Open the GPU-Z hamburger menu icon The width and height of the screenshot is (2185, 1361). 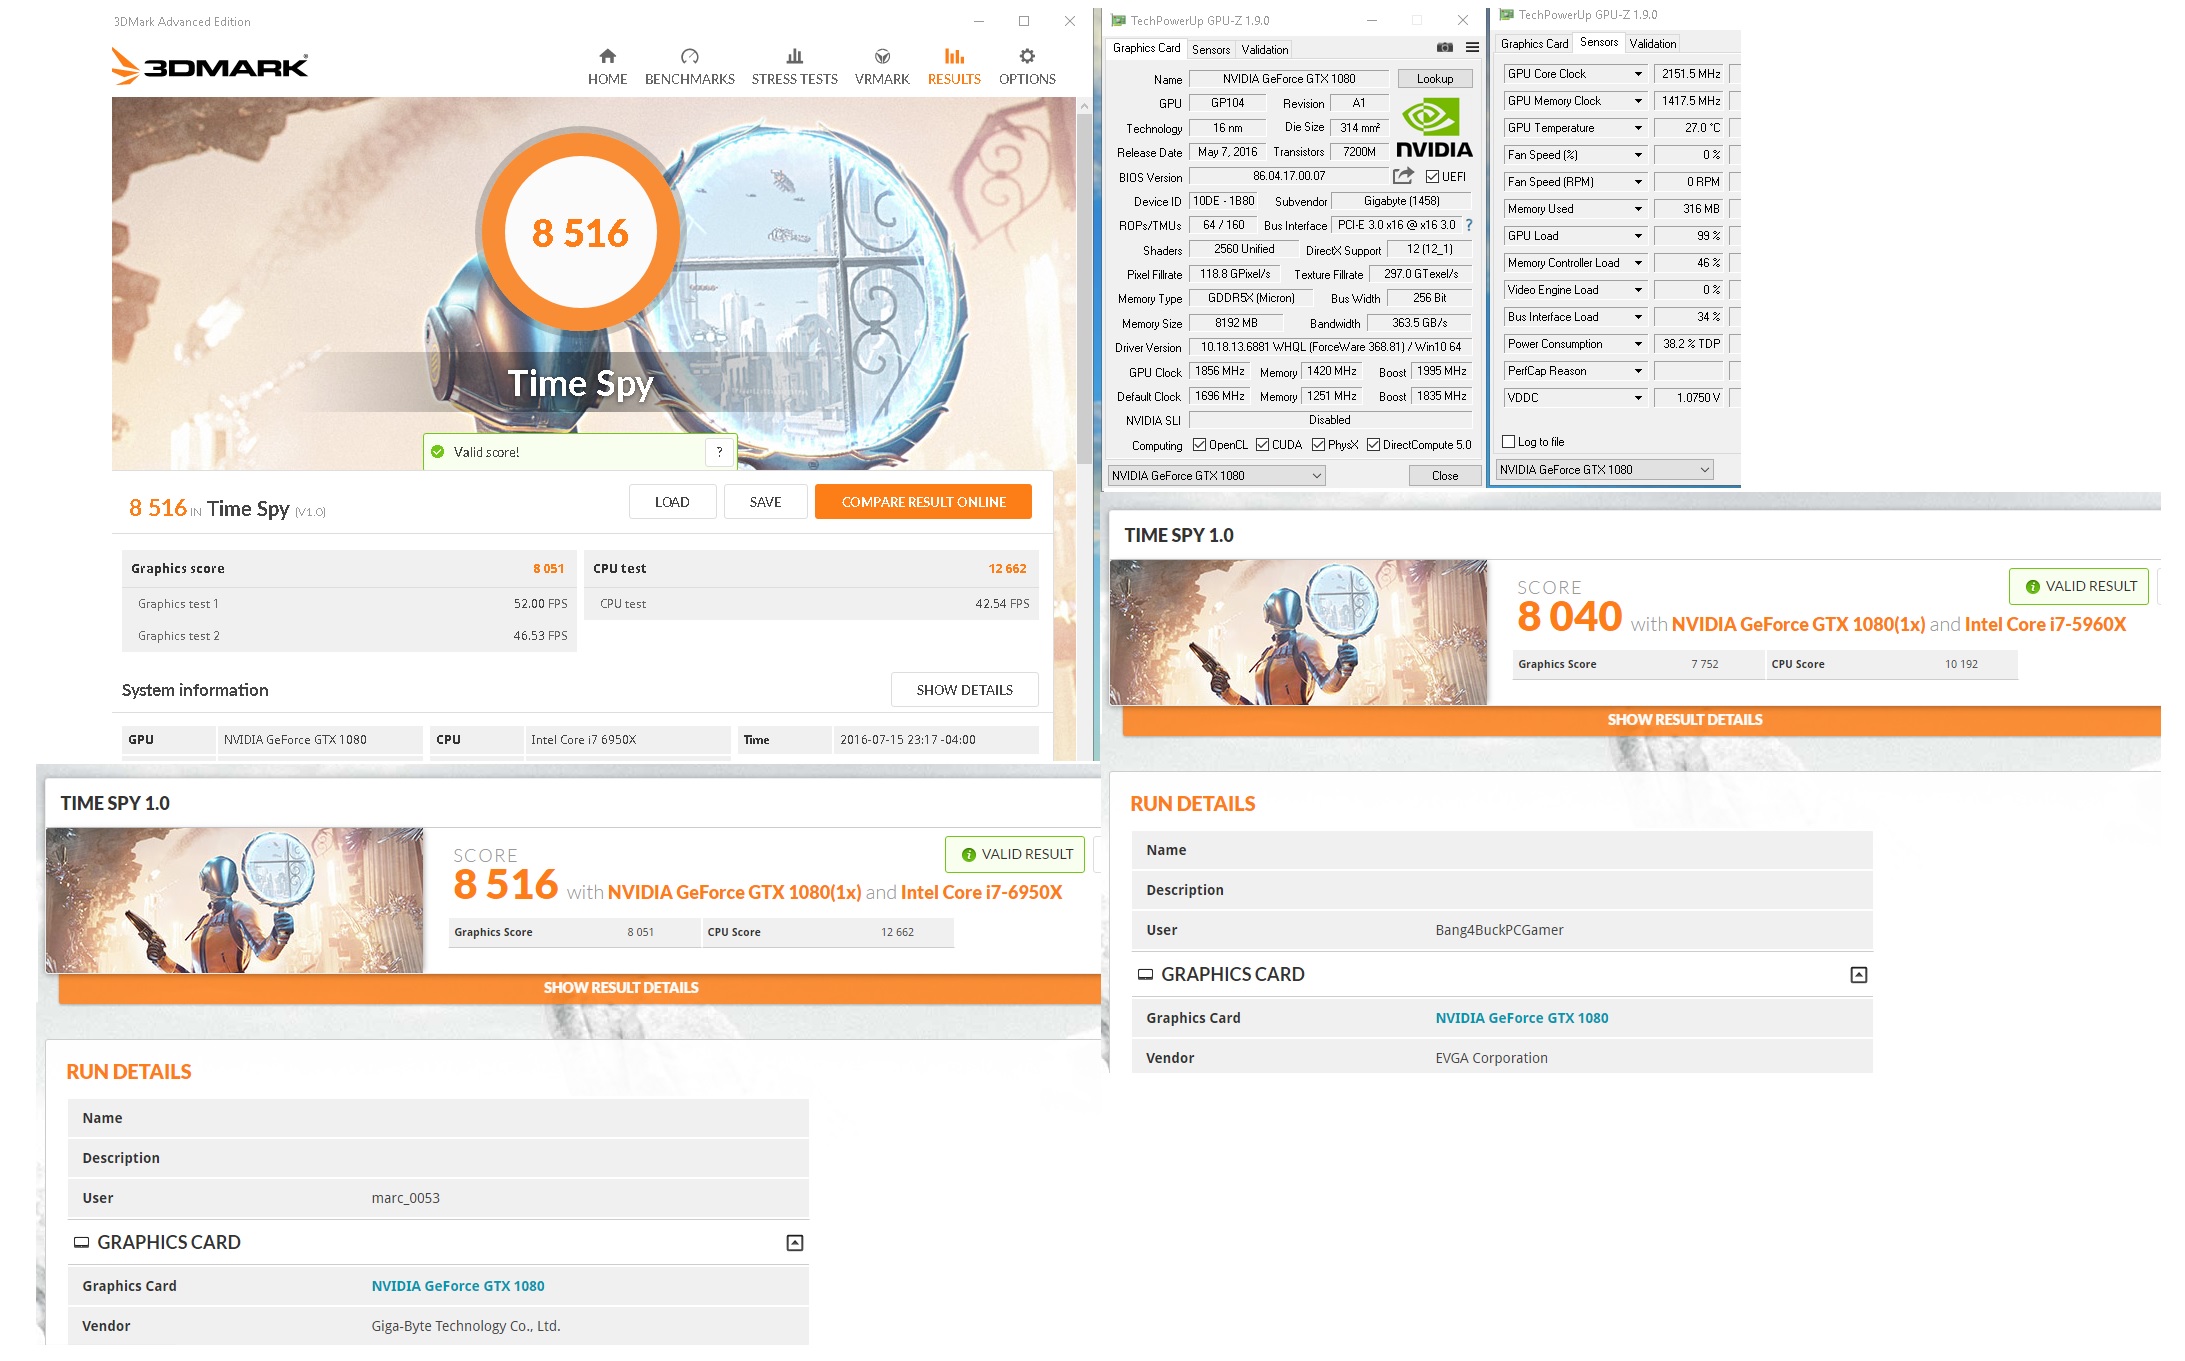click(x=1472, y=48)
